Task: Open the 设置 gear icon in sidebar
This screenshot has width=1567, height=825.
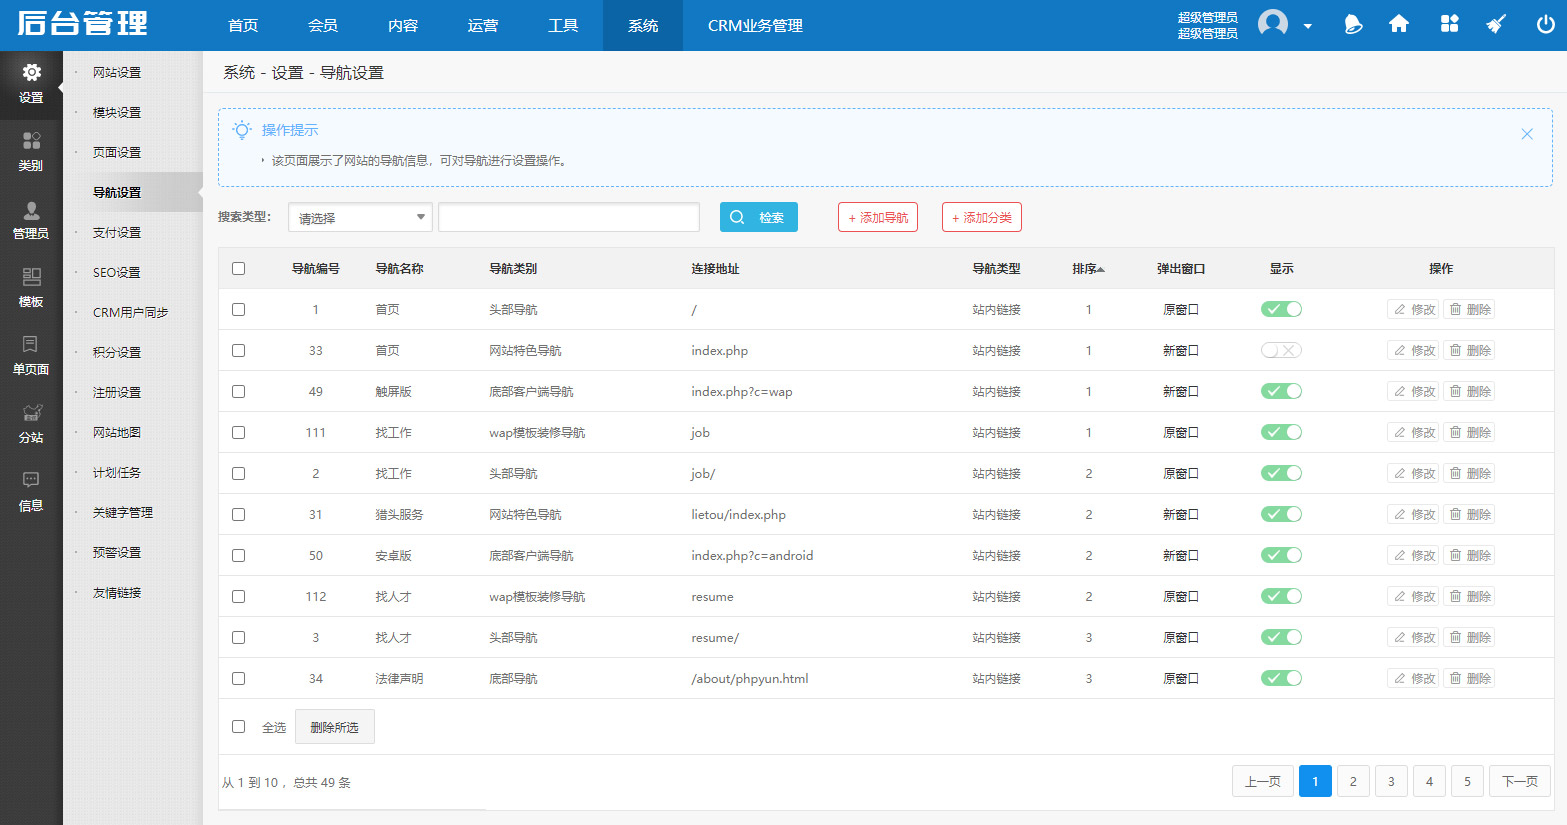Action: click(x=31, y=73)
